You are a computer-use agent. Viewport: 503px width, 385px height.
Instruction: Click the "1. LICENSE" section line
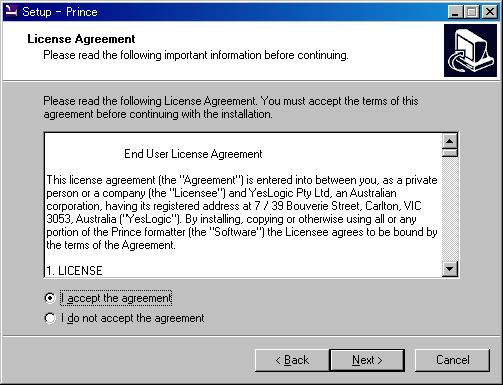[x=74, y=271]
